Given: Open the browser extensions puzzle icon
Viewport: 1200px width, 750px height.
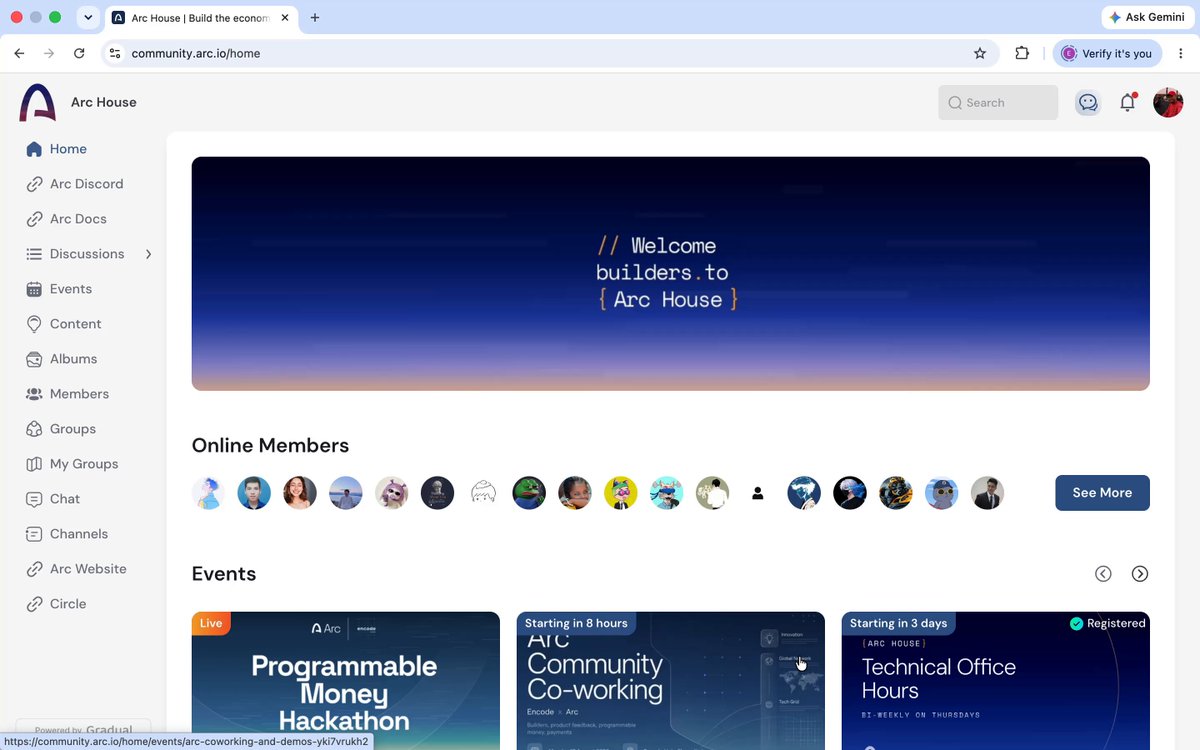Looking at the screenshot, I should click(x=1022, y=53).
